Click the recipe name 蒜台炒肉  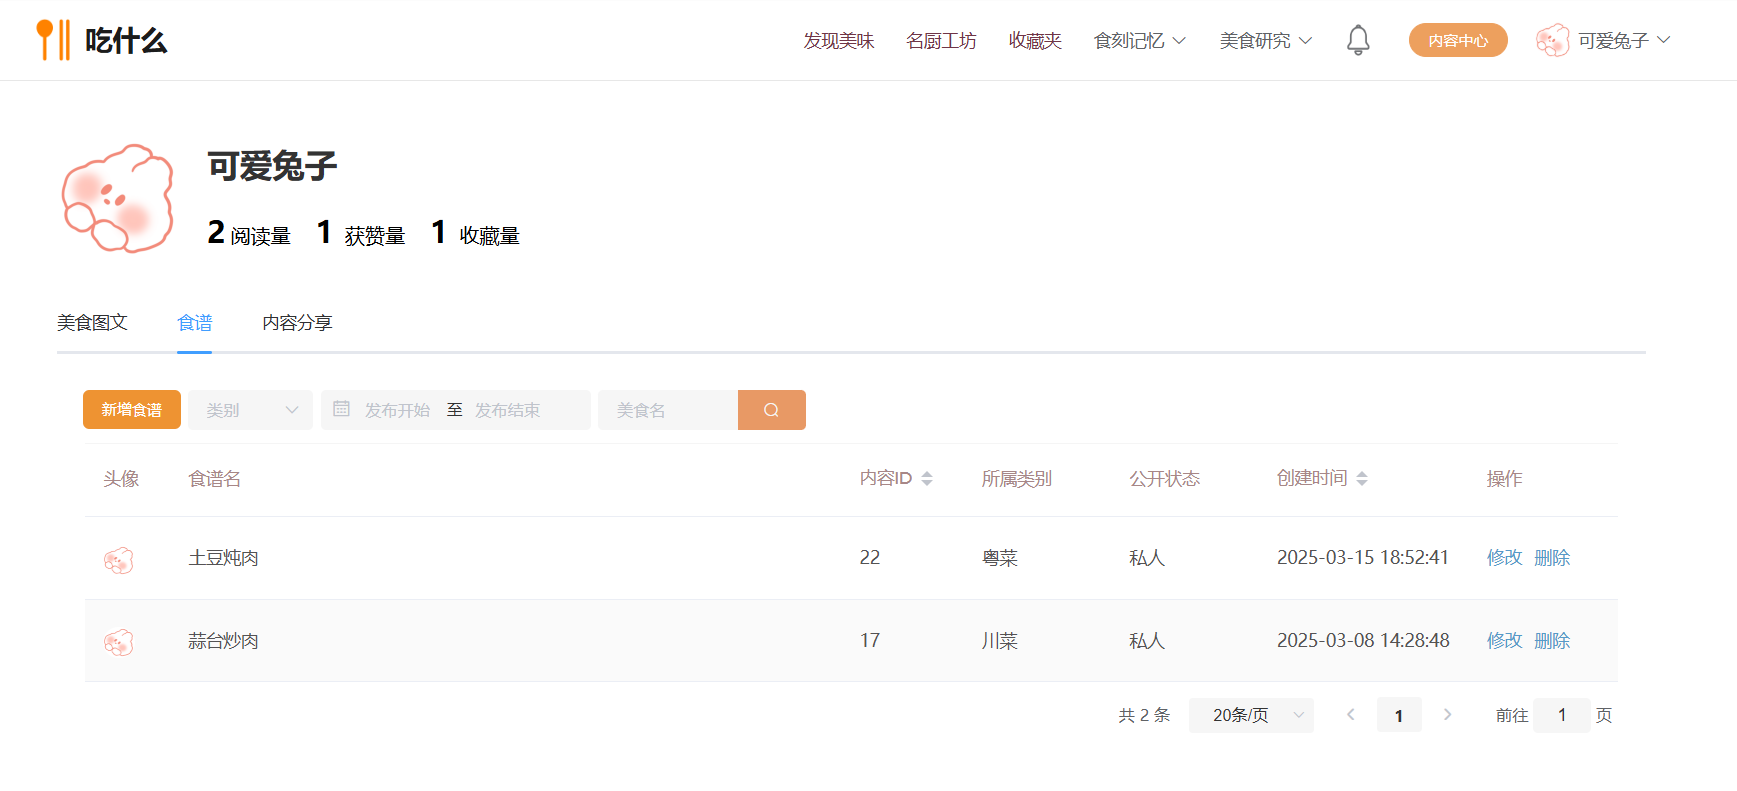click(x=224, y=641)
